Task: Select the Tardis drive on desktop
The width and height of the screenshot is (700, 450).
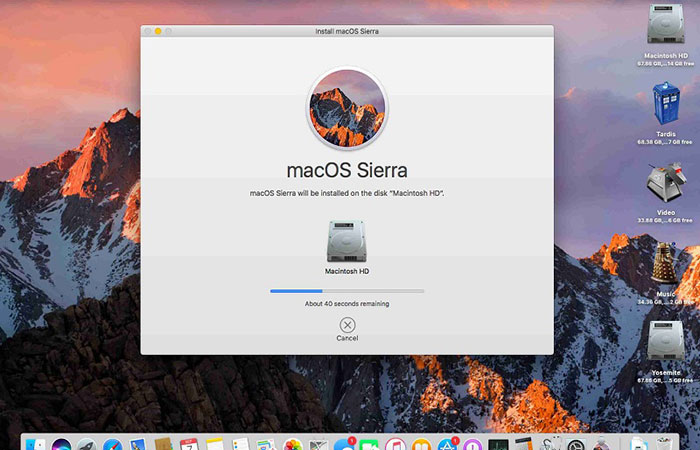Action: tap(666, 103)
